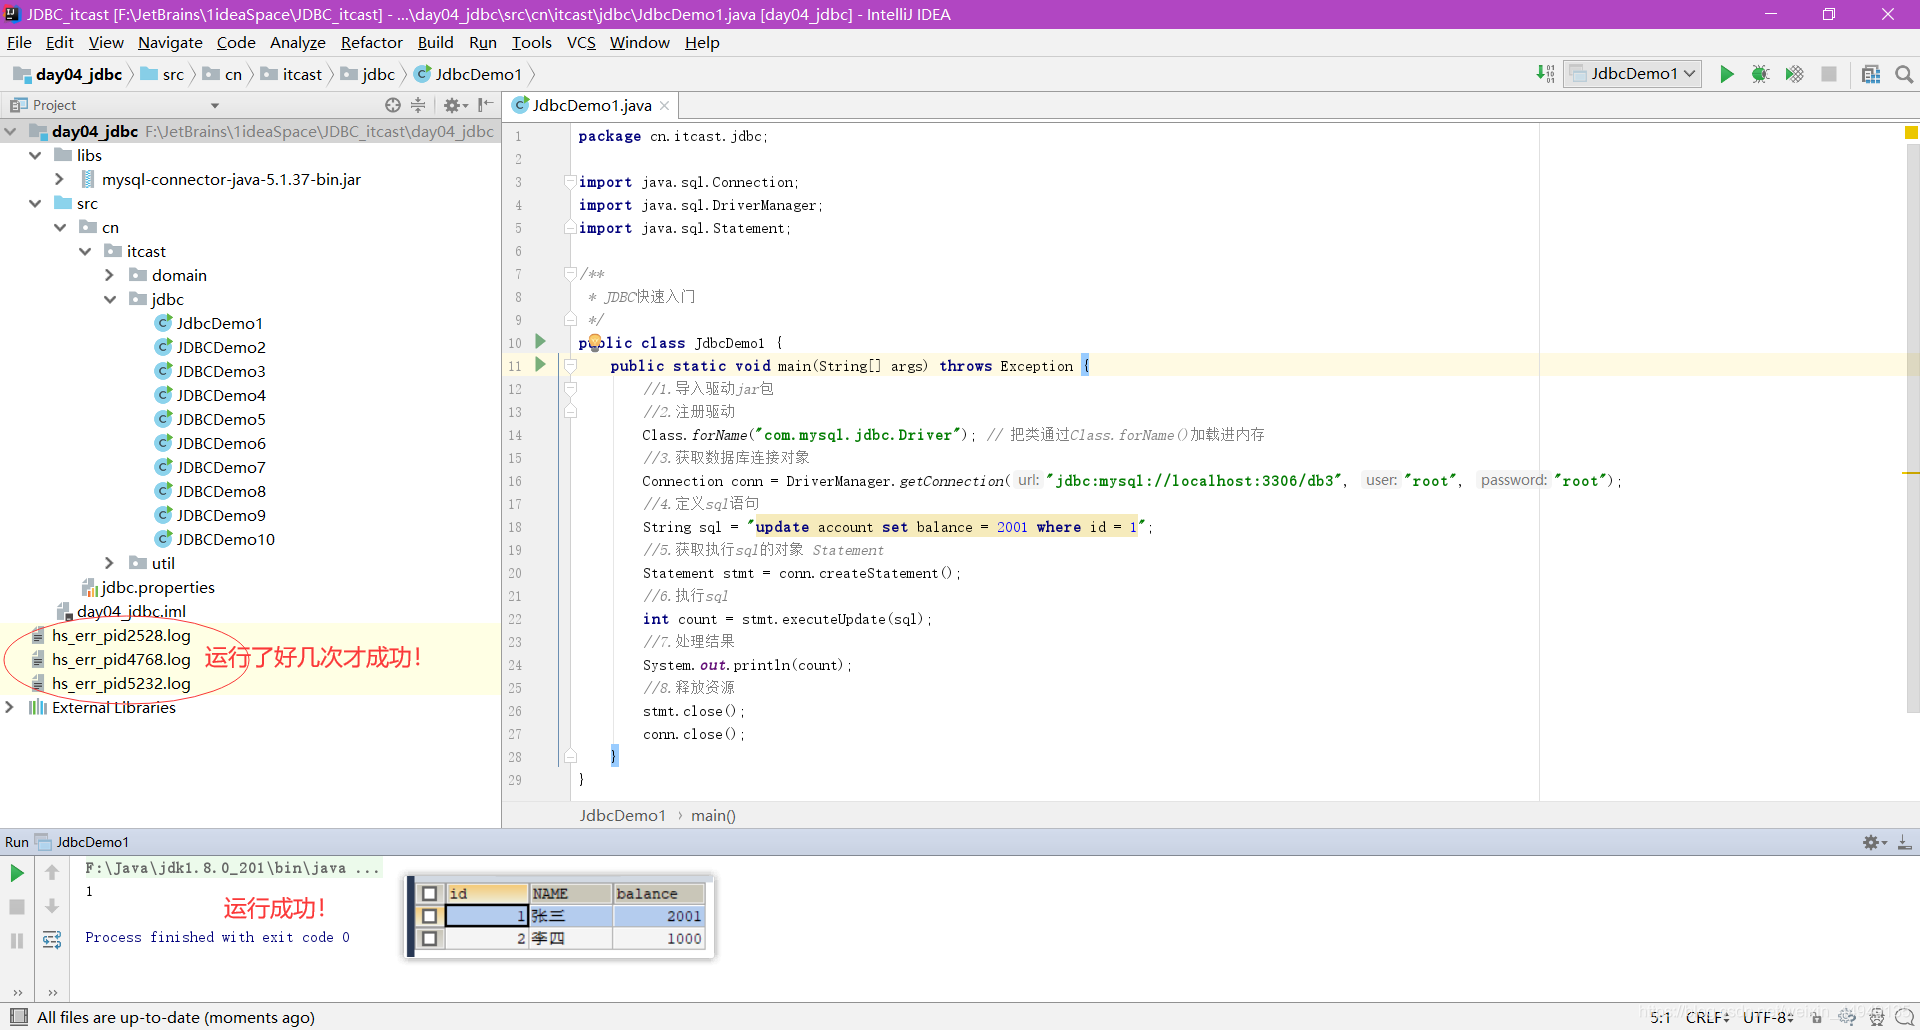The image size is (1920, 1030).
Task: Close the JdbcDemo1.java tab
Action: point(664,105)
